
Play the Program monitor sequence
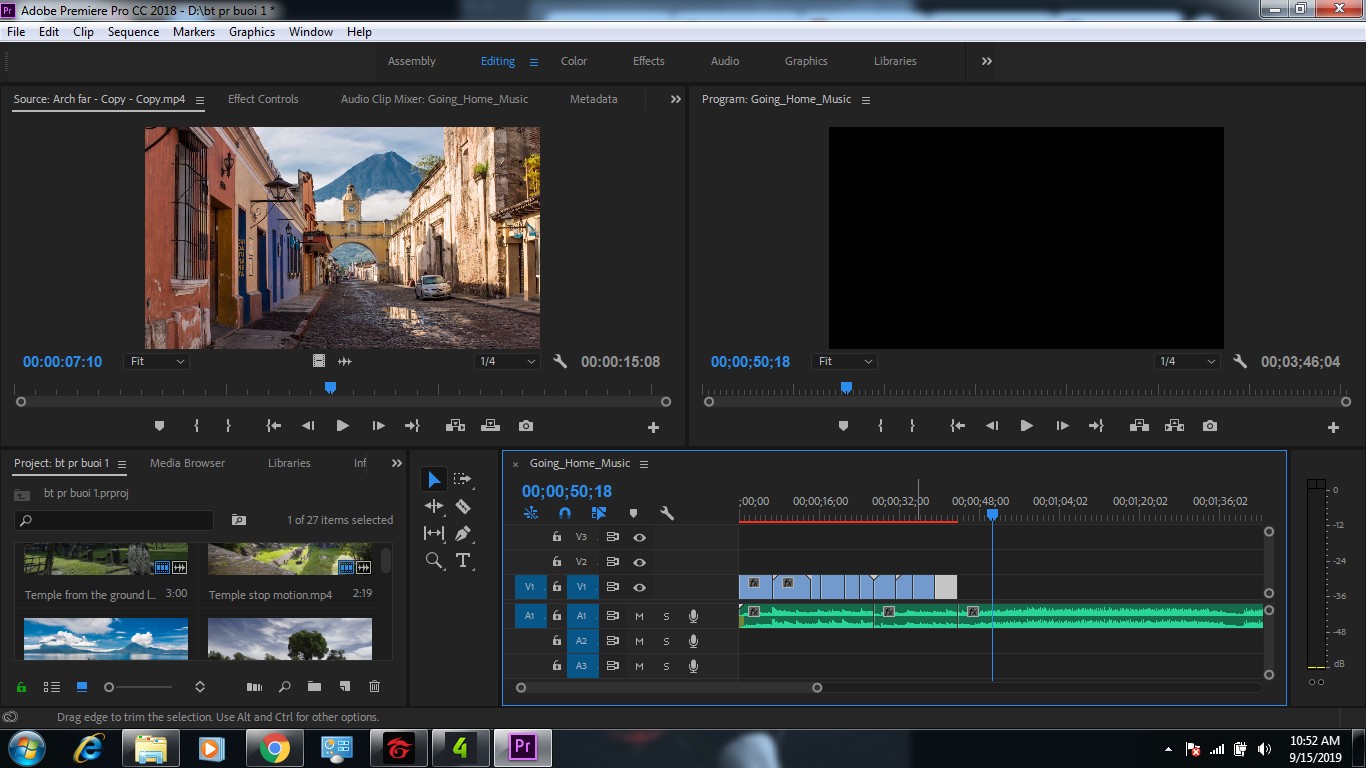point(1026,426)
